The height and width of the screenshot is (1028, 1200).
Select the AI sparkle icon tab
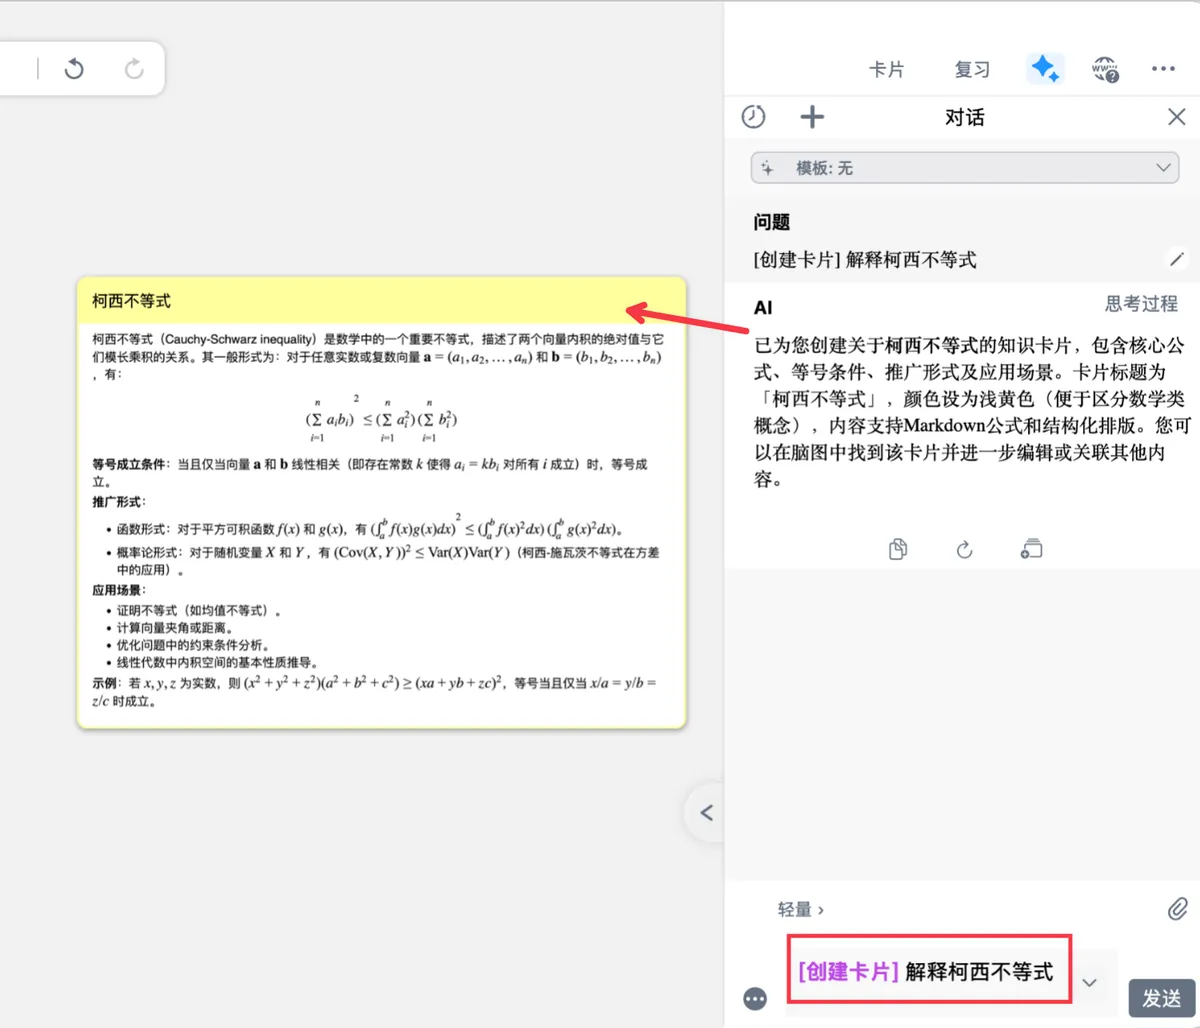(x=1045, y=68)
